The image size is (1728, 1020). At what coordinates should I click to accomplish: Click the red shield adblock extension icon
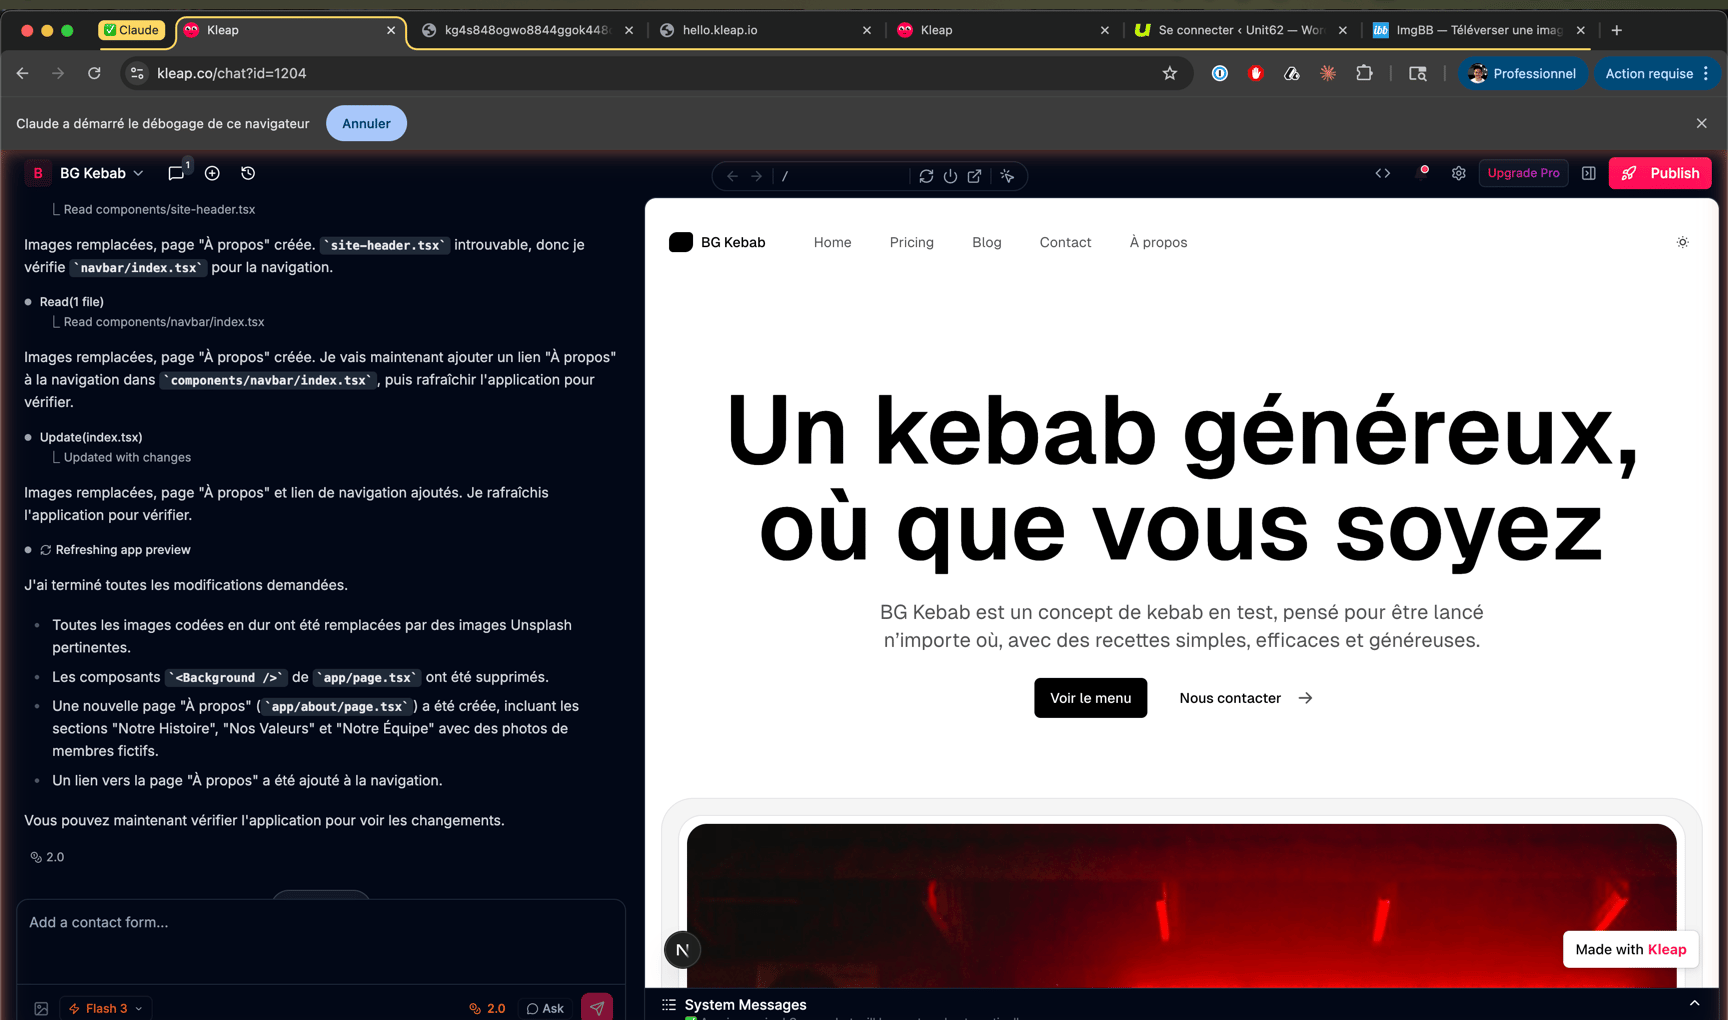1256,73
